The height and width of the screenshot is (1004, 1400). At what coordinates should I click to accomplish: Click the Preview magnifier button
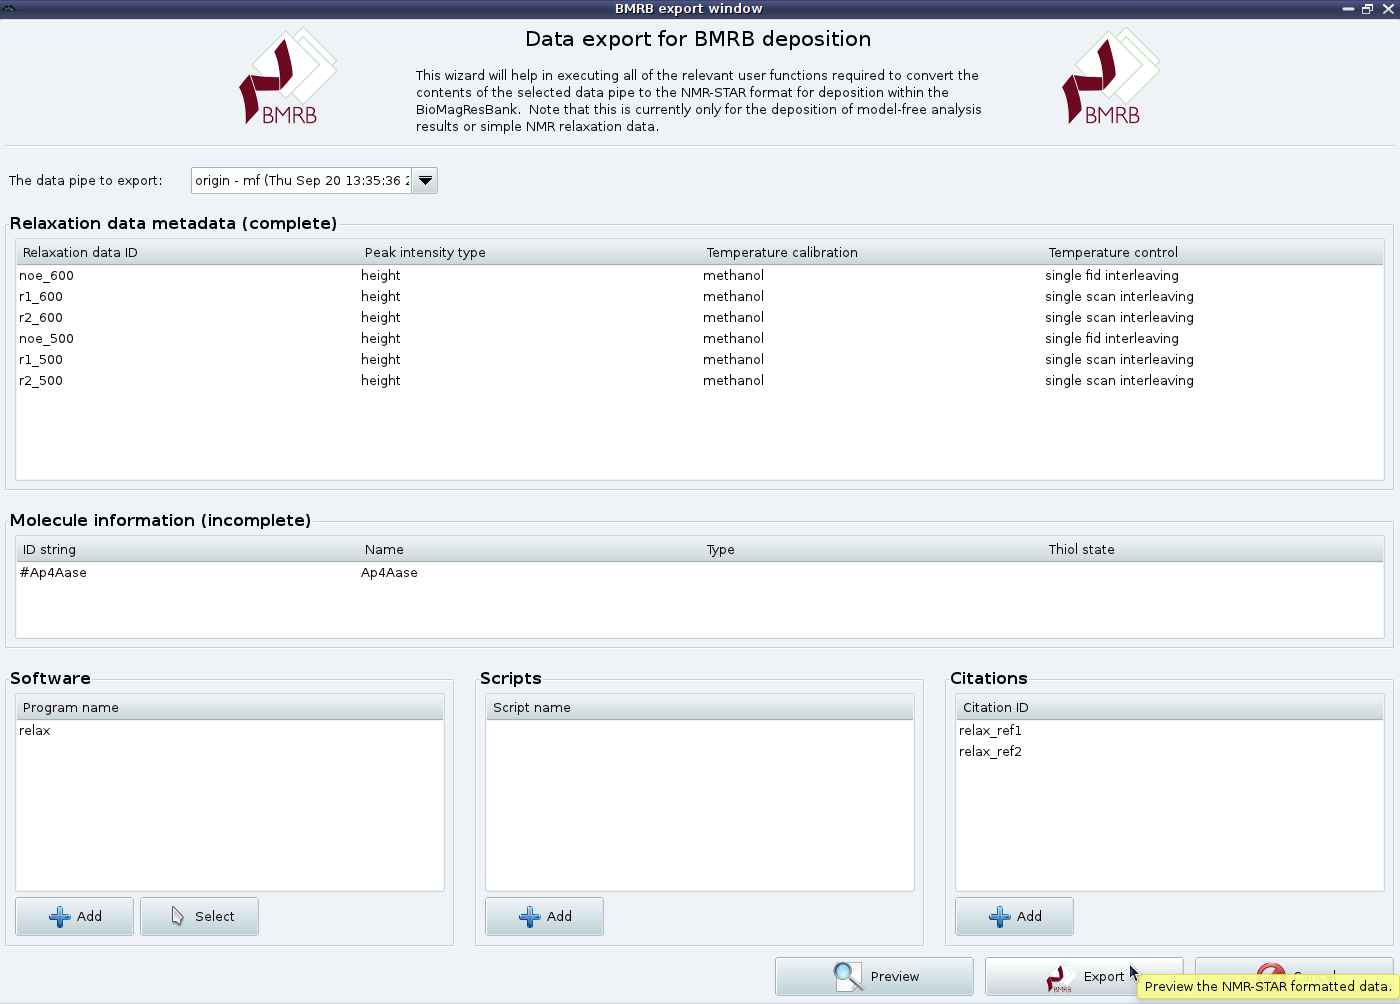pyautogui.click(x=874, y=976)
